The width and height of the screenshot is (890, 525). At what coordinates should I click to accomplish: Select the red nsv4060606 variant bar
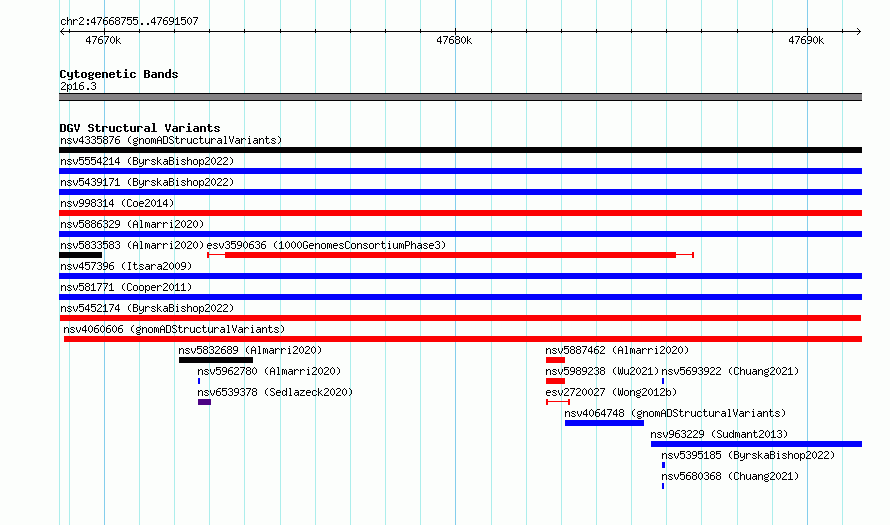463,339
